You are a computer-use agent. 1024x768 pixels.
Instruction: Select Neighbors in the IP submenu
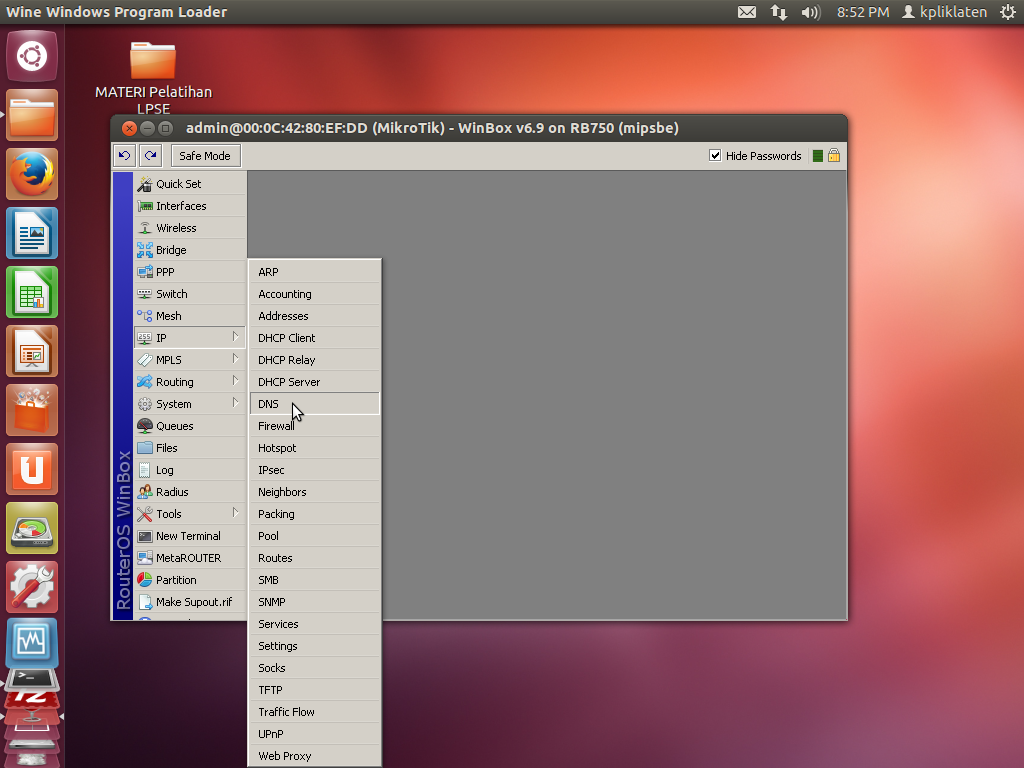(314, 492)
